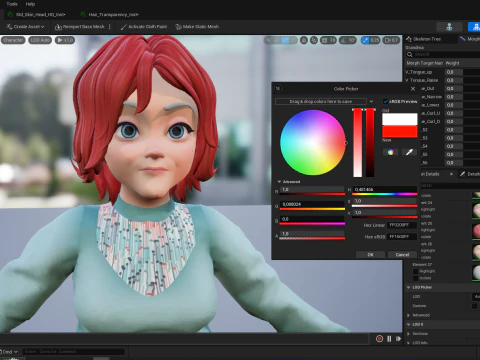480x360 pixels.
Task: Click the color wheel to choose a hue
Action: [x=313, y=143]
